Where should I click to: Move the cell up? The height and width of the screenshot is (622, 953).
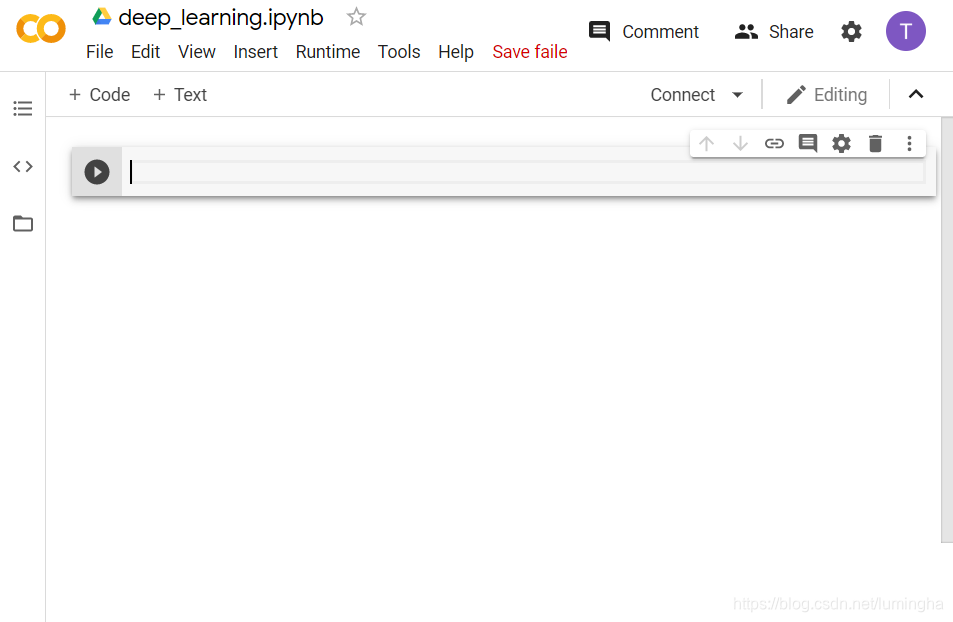tap(706, 143)
